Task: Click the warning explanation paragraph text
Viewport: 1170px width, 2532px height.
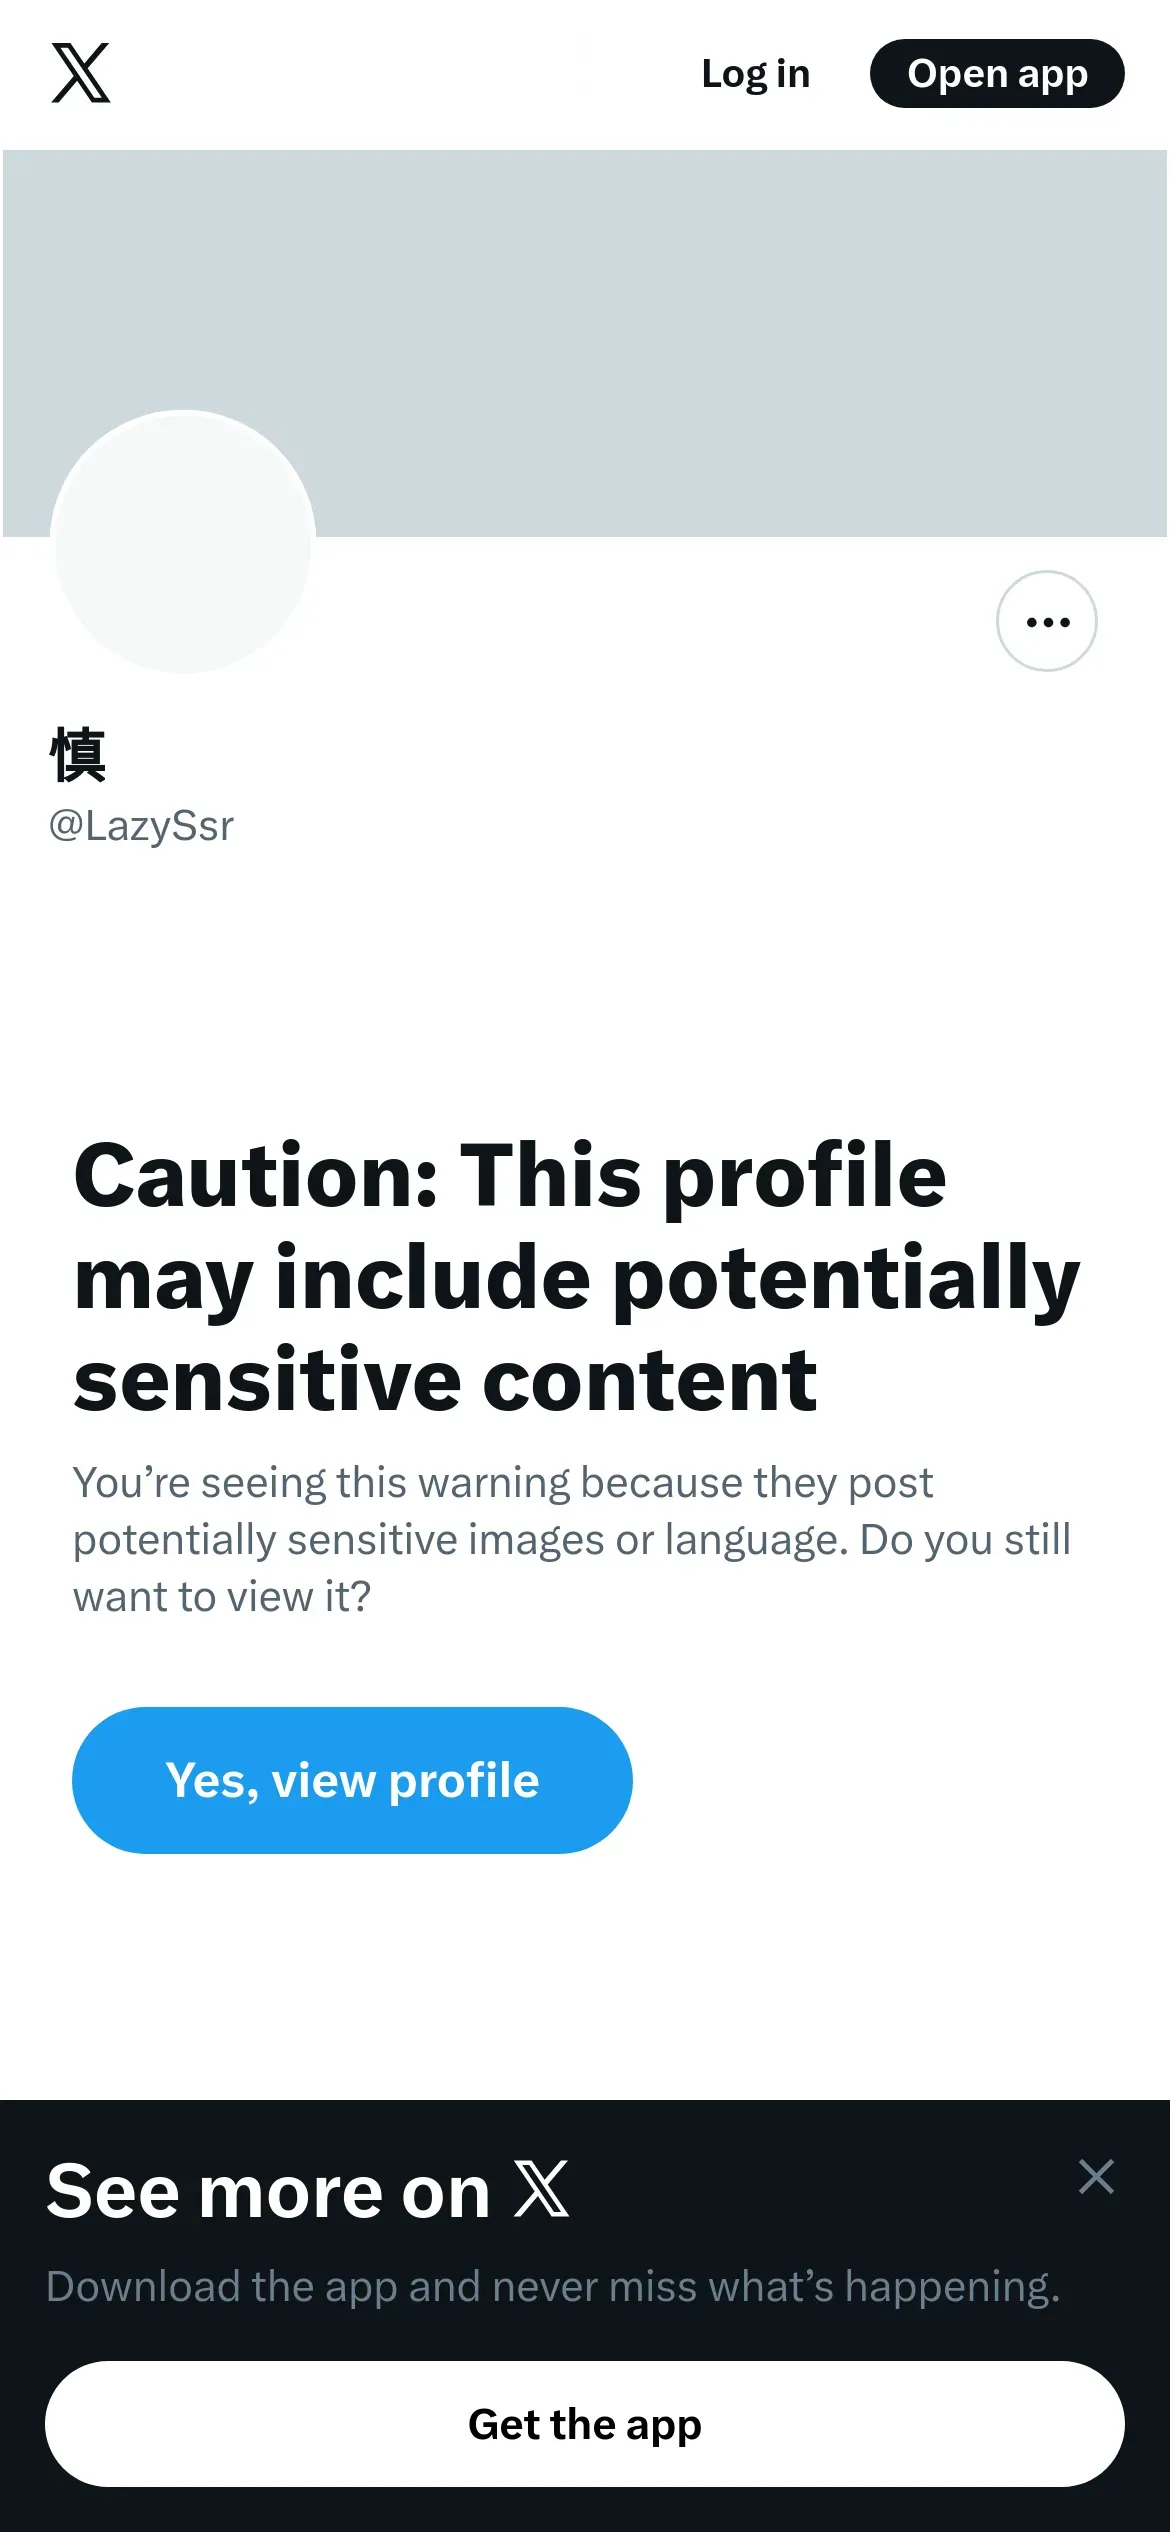Action: [x=570, y=1539]
